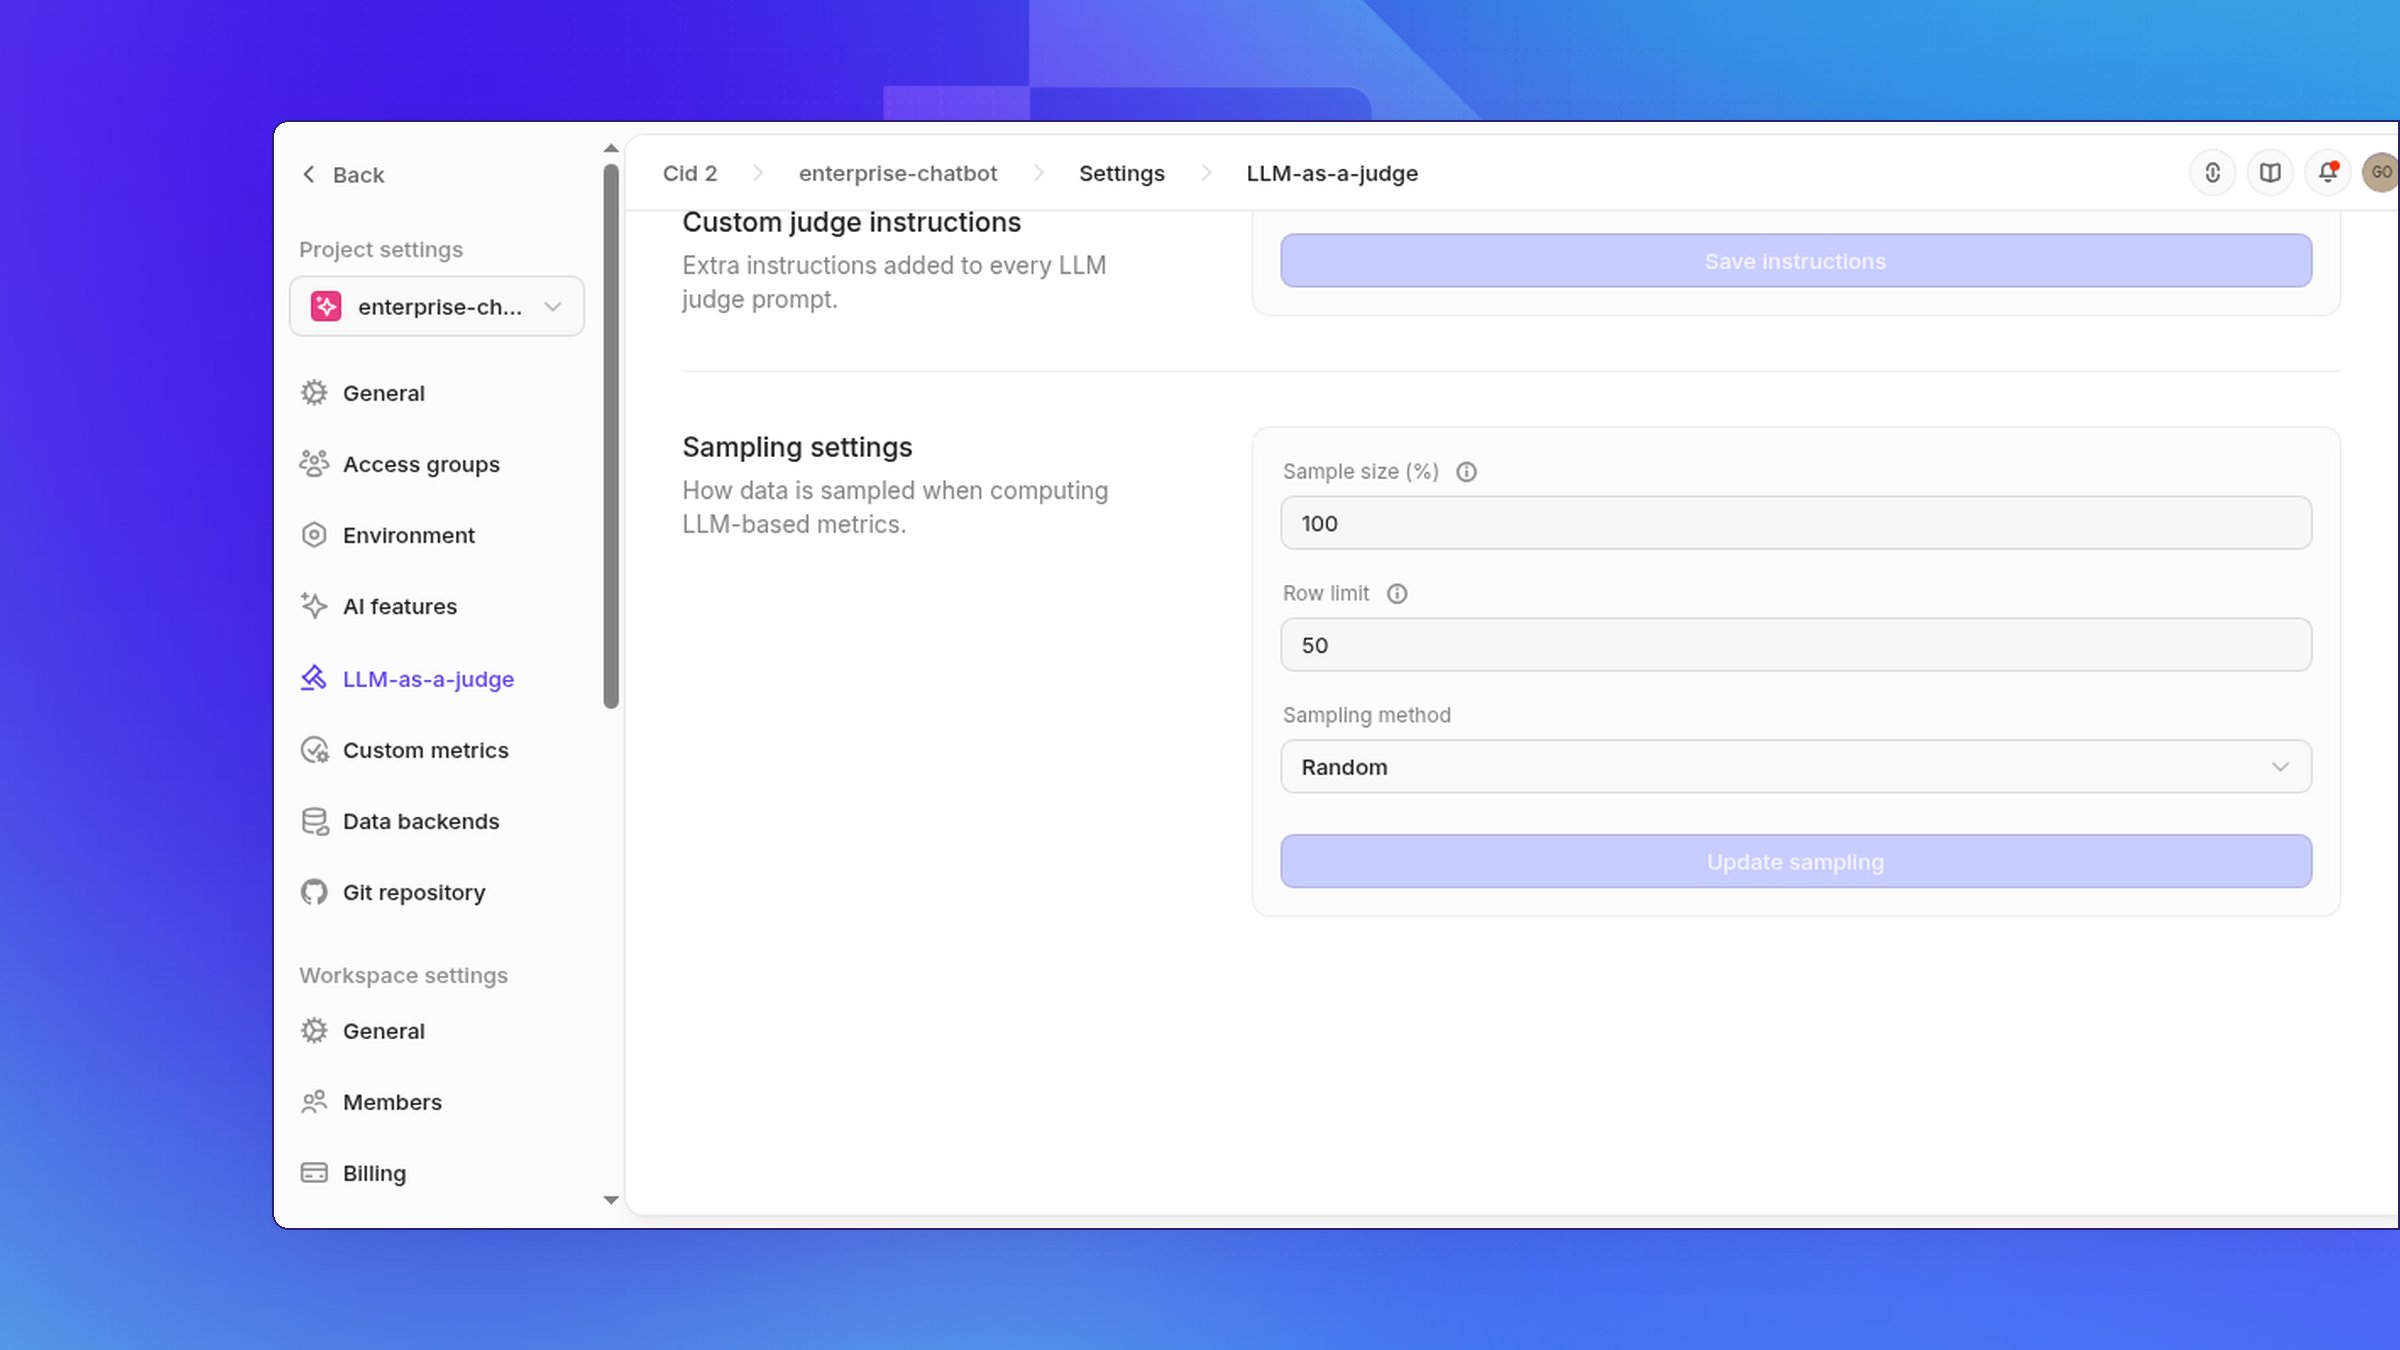Click the Save instructions button
The image size is (2400, 1350).
point(1796,261)
